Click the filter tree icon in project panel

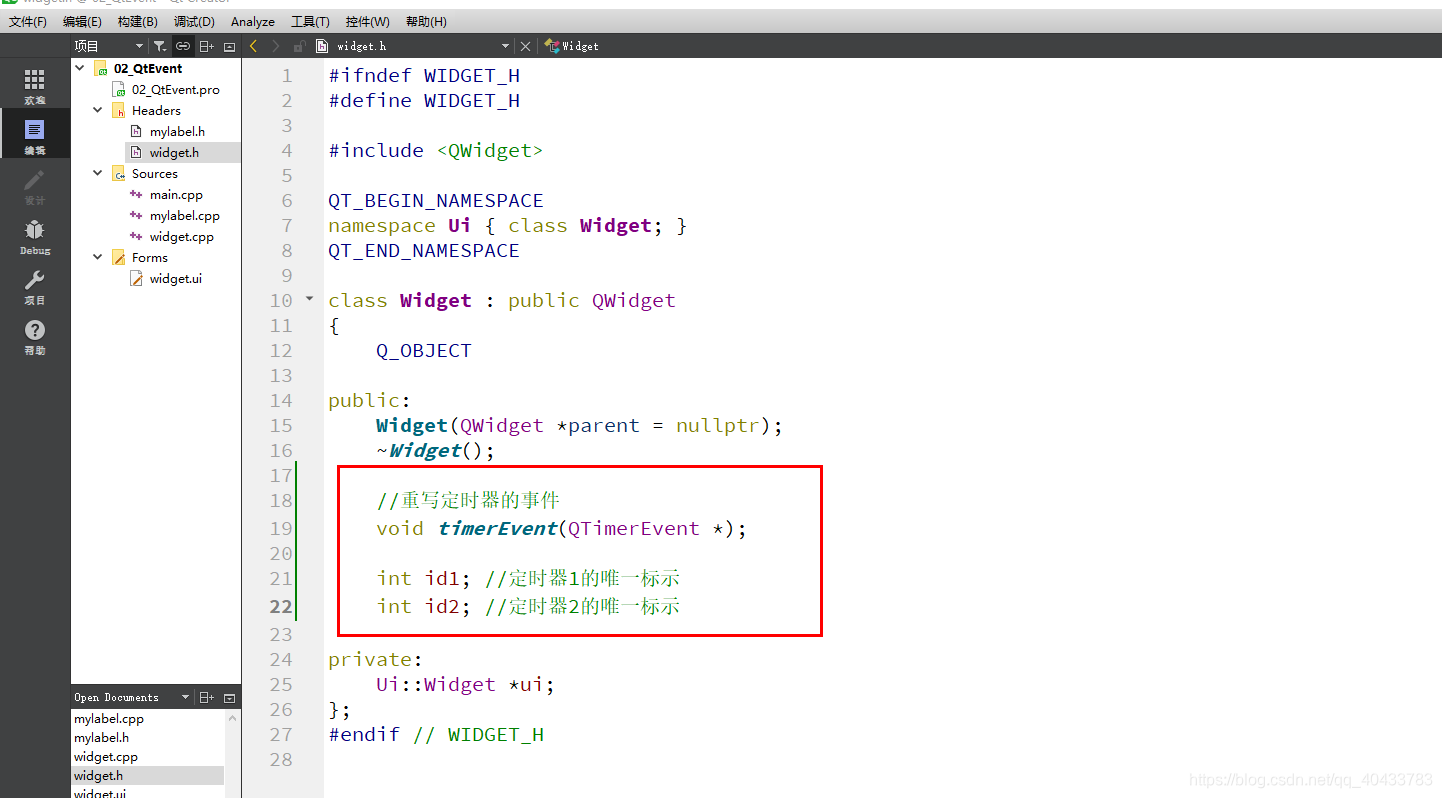coord(160,46)
